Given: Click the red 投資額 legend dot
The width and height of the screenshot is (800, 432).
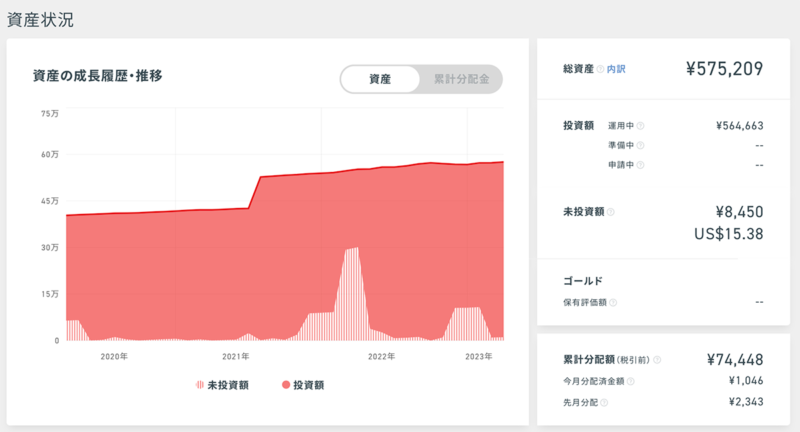Looking at the screenshot, I should 286,385.
